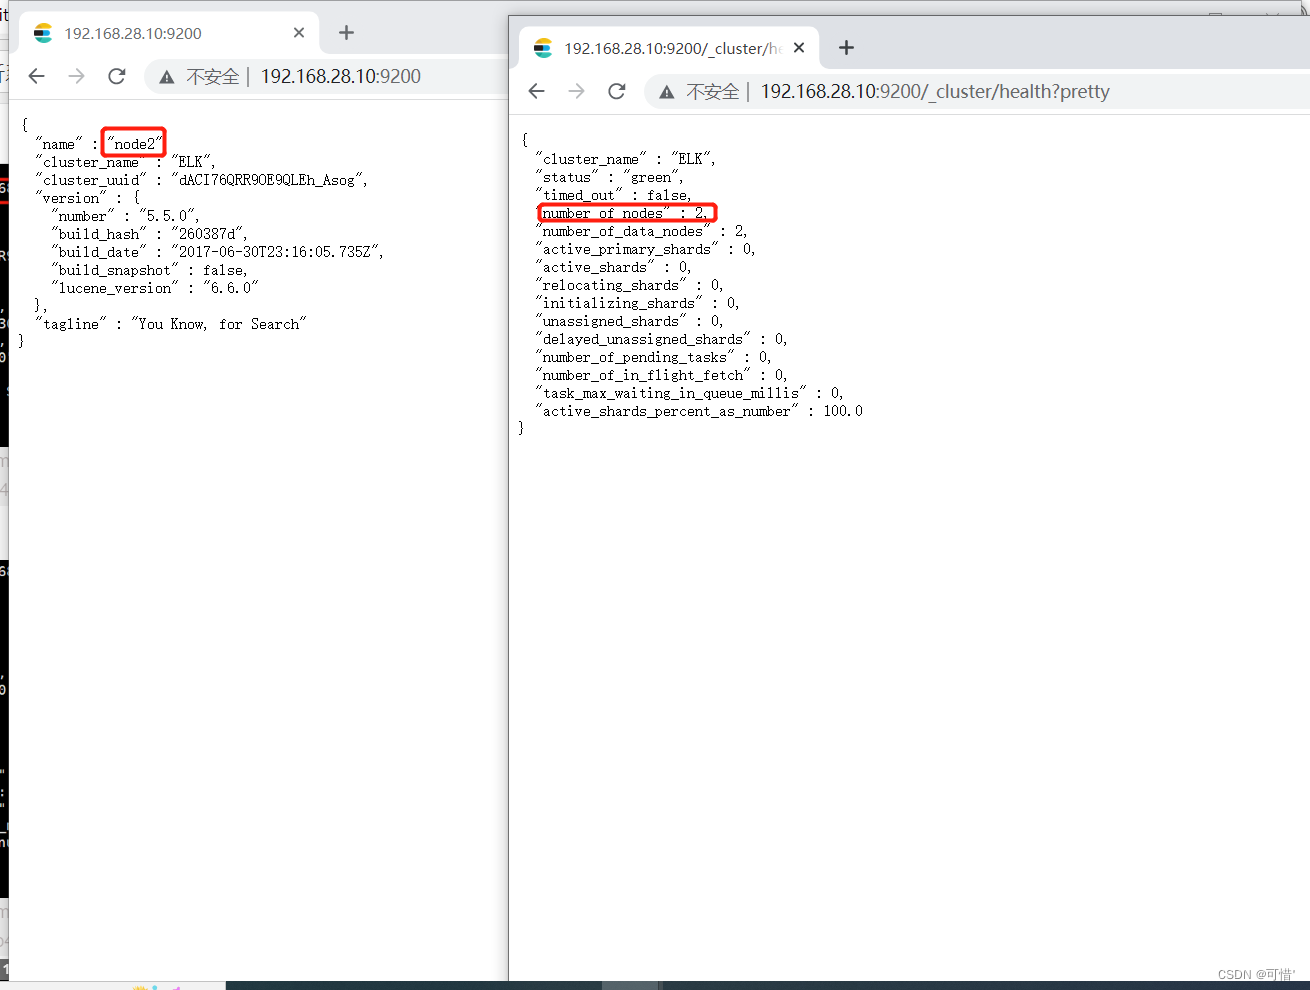1310x990 pixels.
Task: Select the _cluster/health tab in right window
Action: tap(669, 48)
